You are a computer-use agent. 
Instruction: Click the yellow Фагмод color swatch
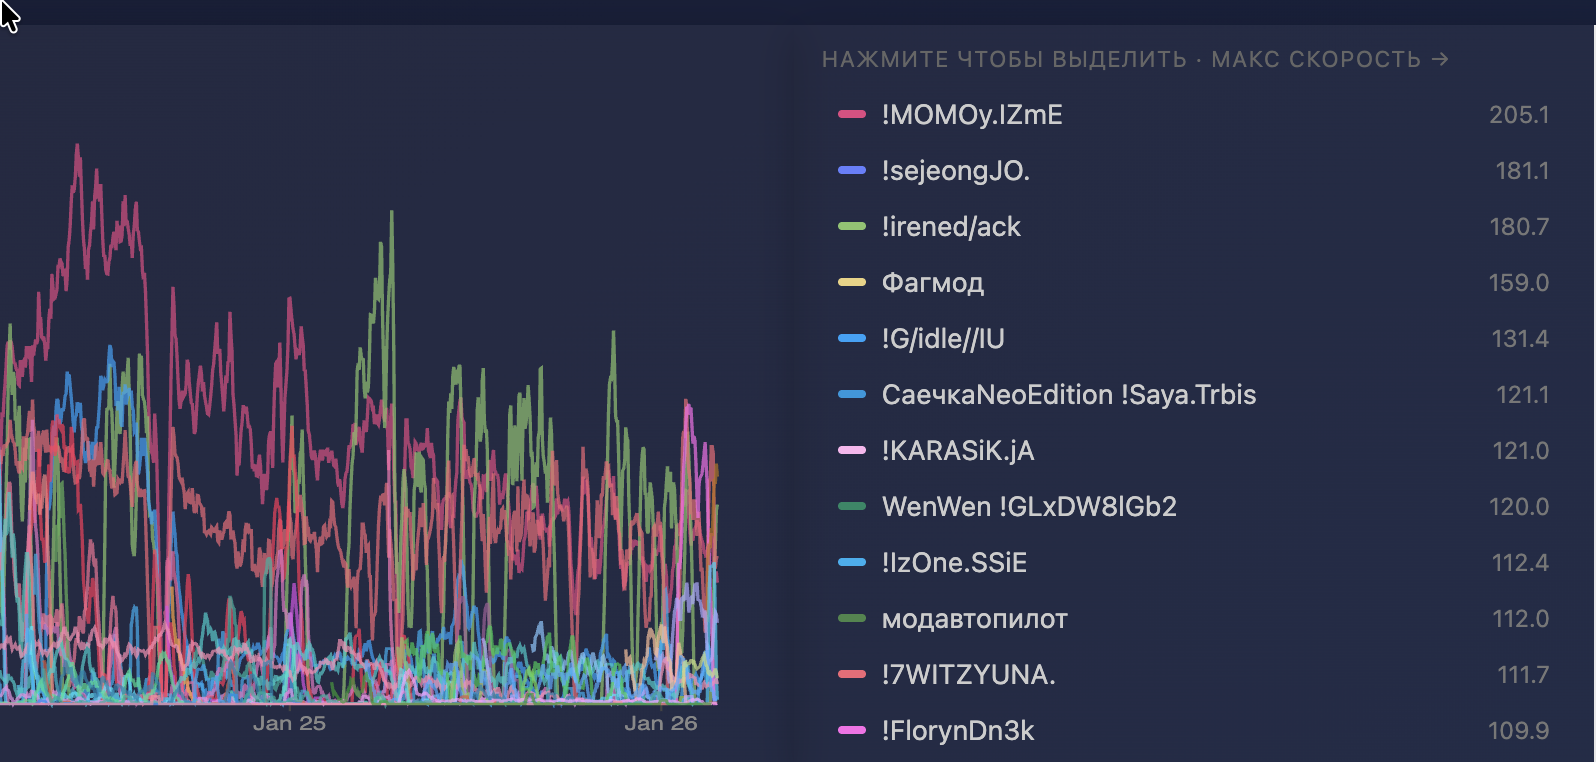[852, 283]
